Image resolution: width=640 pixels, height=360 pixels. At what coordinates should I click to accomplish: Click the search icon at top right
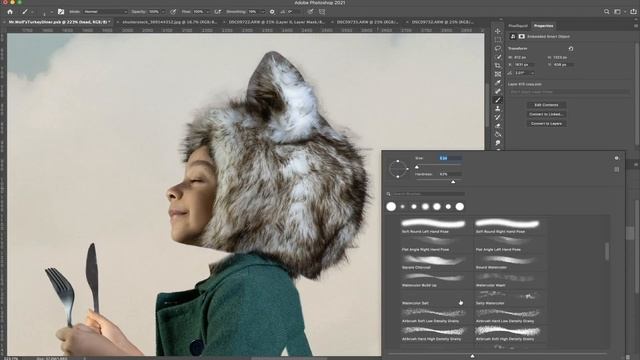(607, 12)
